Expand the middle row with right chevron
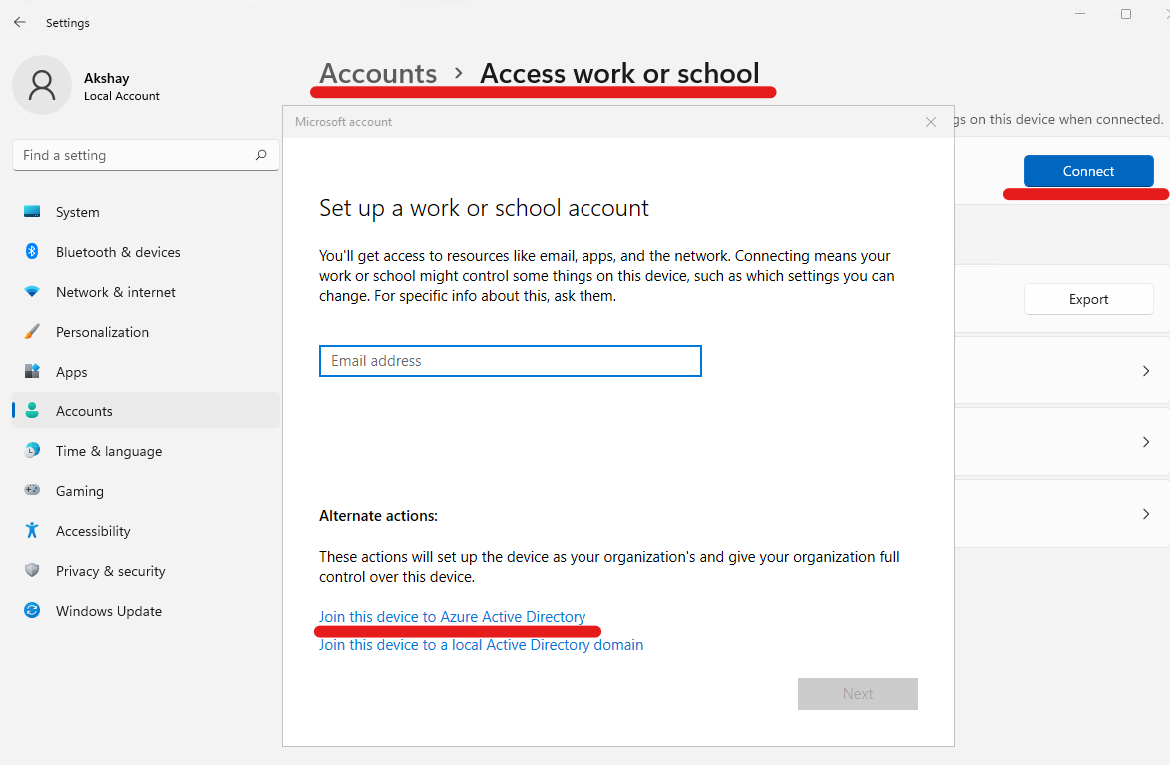The height and width of the screenshot is (765, 1170). click(1146, 442)
